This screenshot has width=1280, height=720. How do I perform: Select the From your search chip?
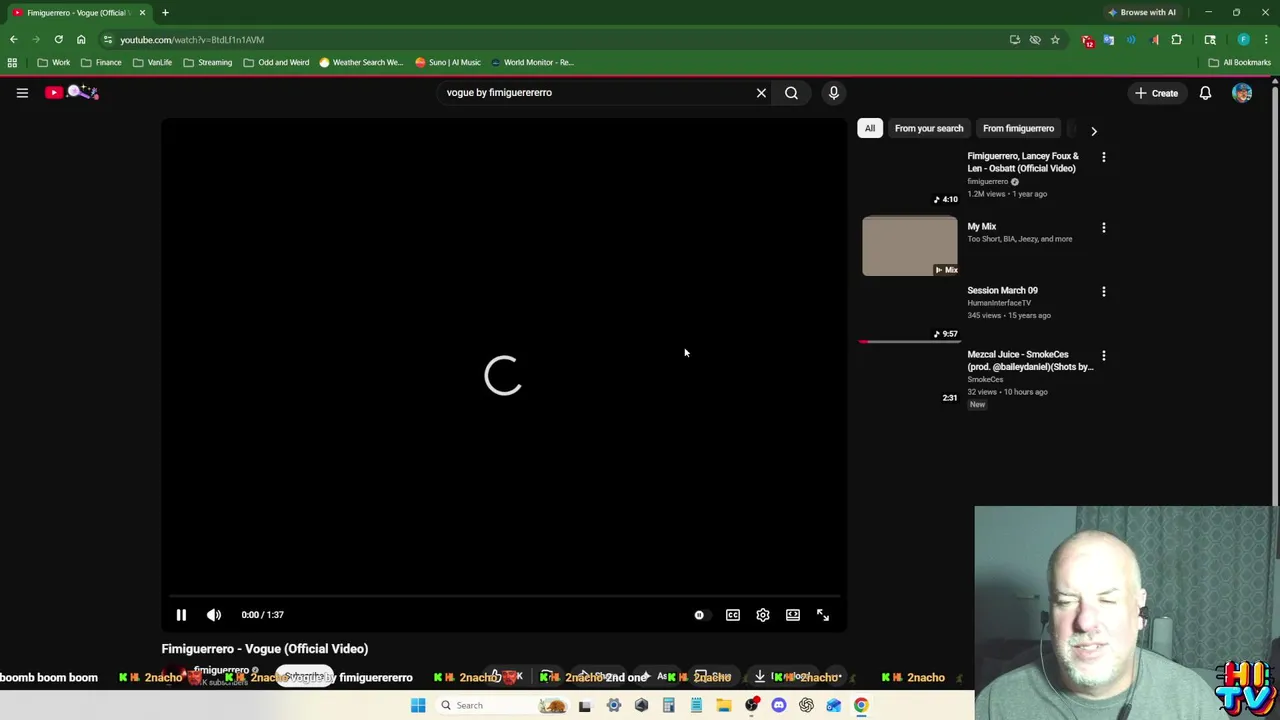pyautogui.click(x=929, y=128)
